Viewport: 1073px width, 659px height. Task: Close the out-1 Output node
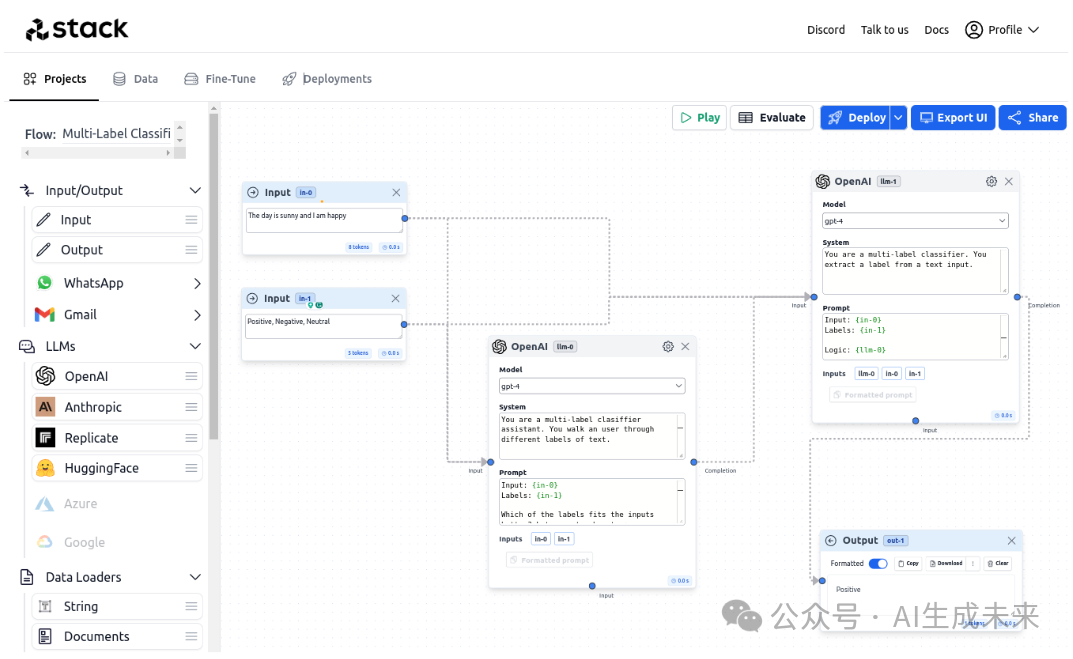point(1011,541)
